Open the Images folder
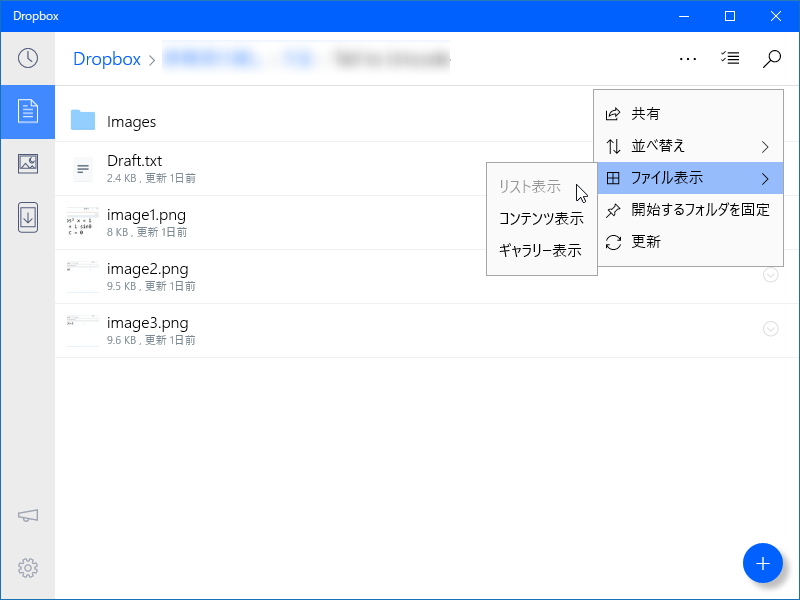The height and width of the screenshot is (600, 800). (131, 121)
